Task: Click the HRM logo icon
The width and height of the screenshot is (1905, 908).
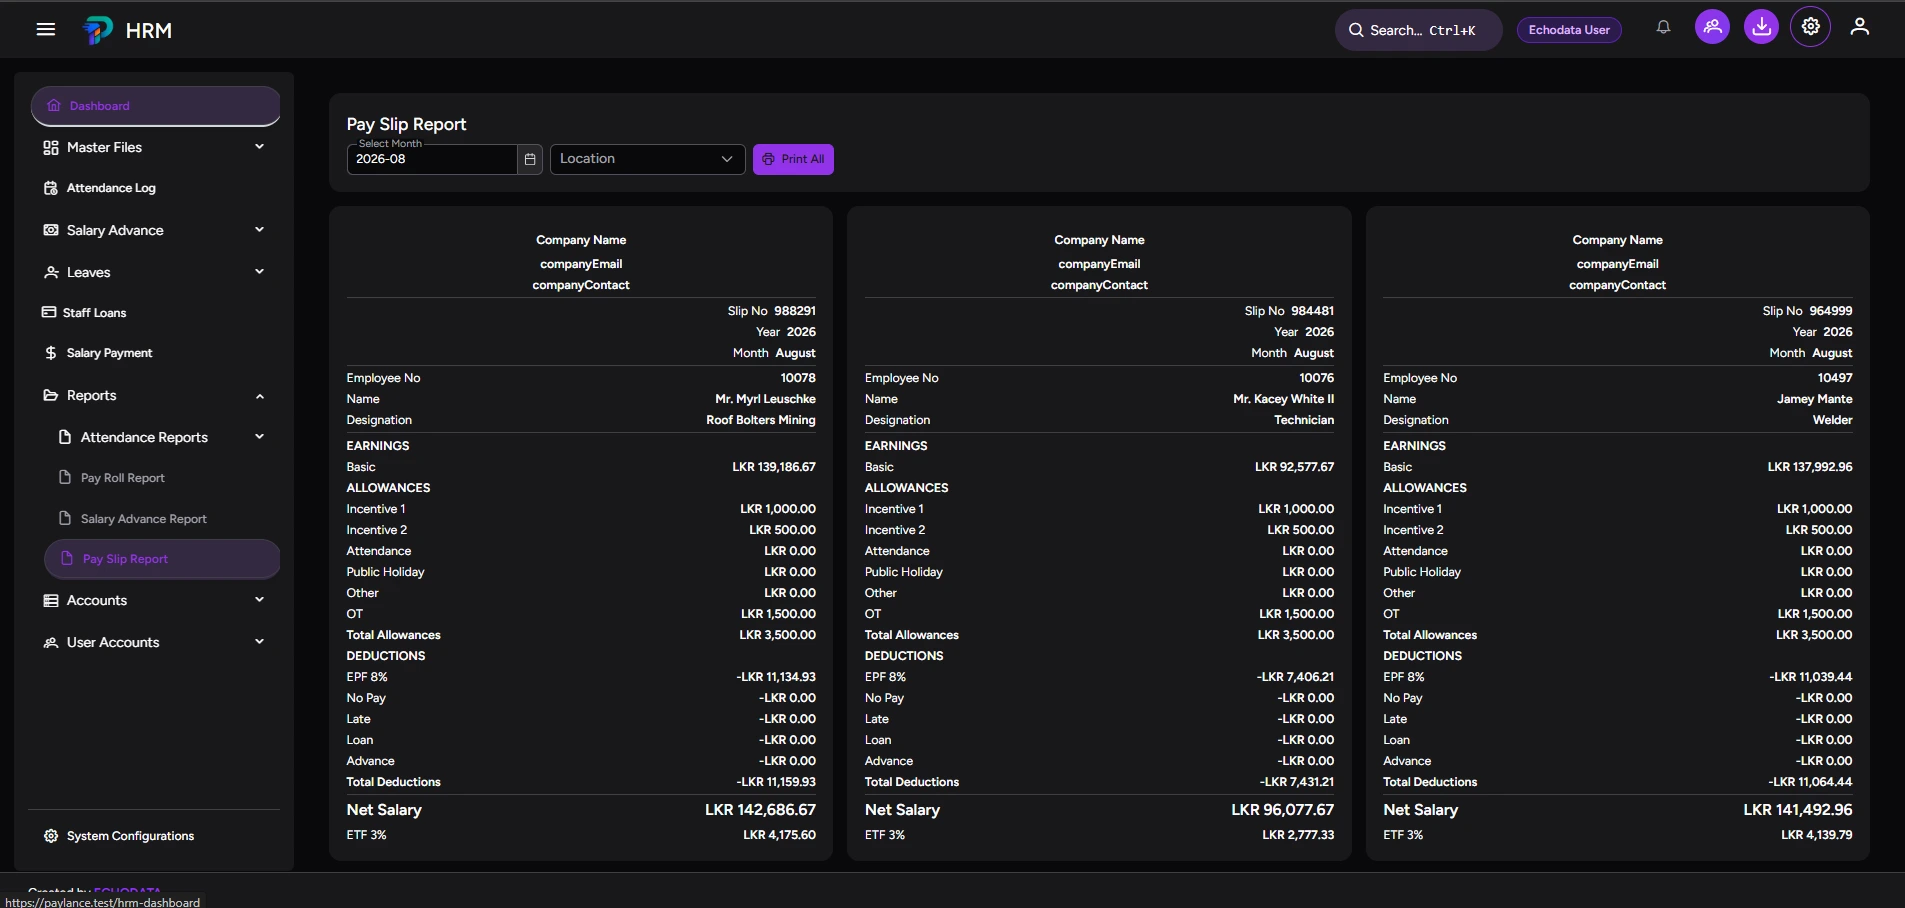Action: [x=98, y=30]
